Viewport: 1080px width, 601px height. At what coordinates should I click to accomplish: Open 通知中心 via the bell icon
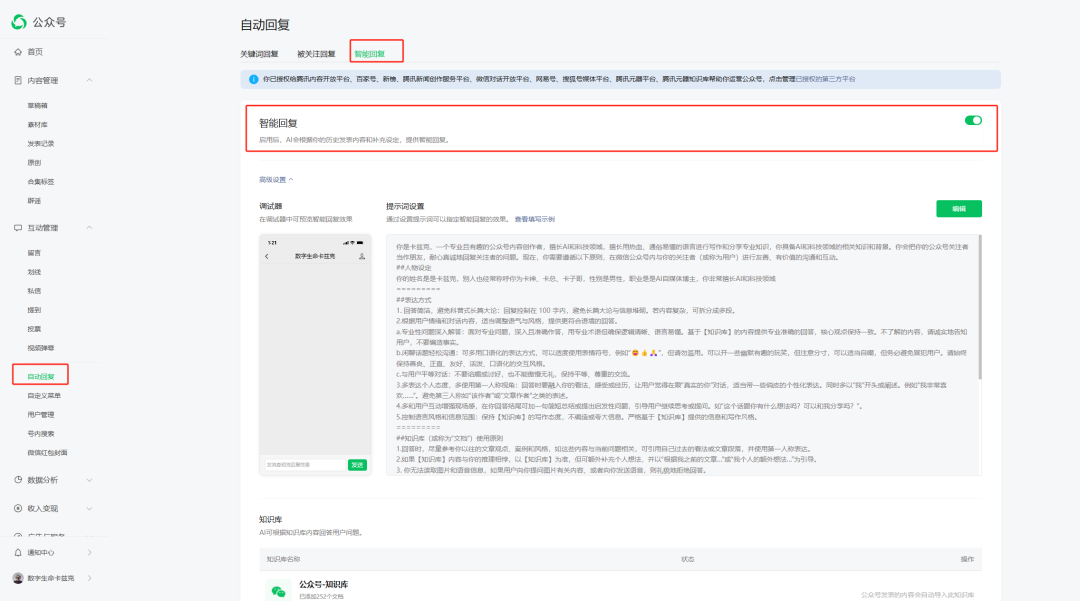pos(18,552)
